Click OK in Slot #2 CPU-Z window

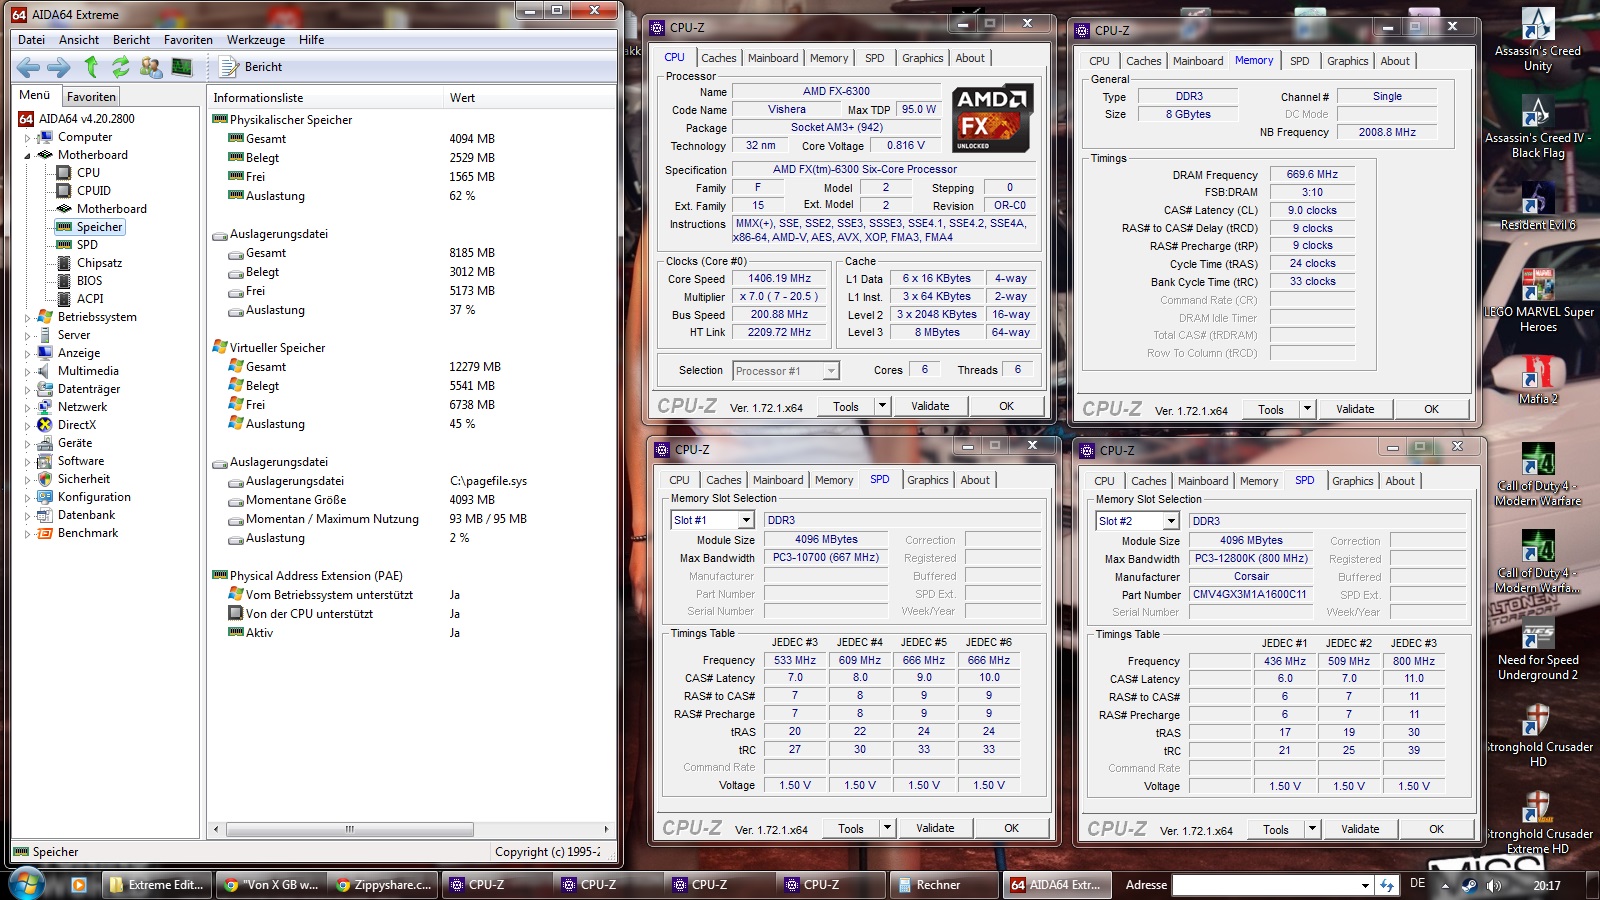tap(1437, 829)
